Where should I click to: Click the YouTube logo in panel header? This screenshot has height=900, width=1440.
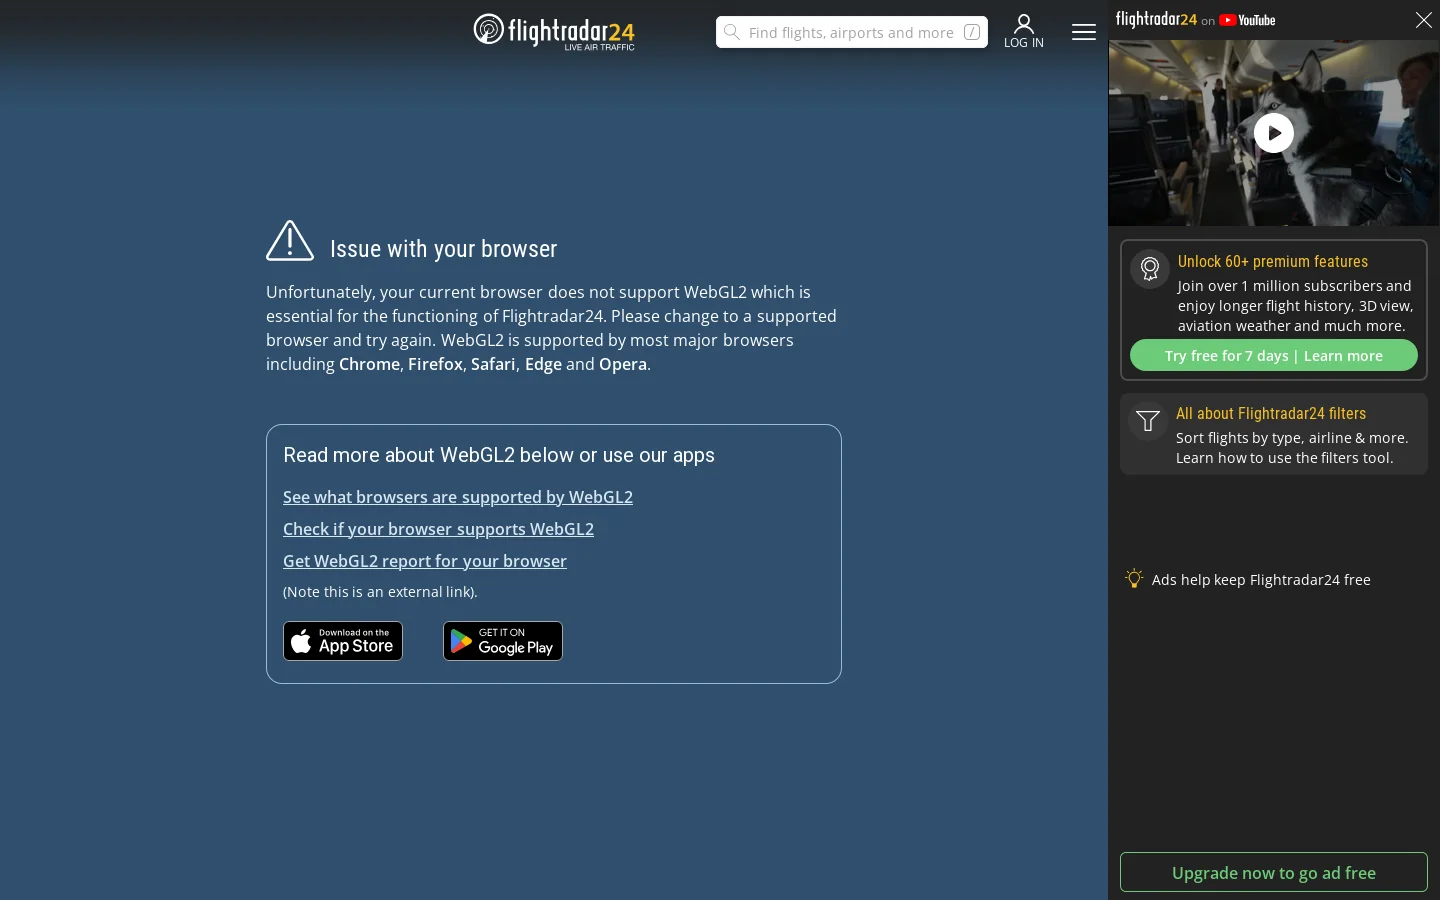(x=1247, y=20)
